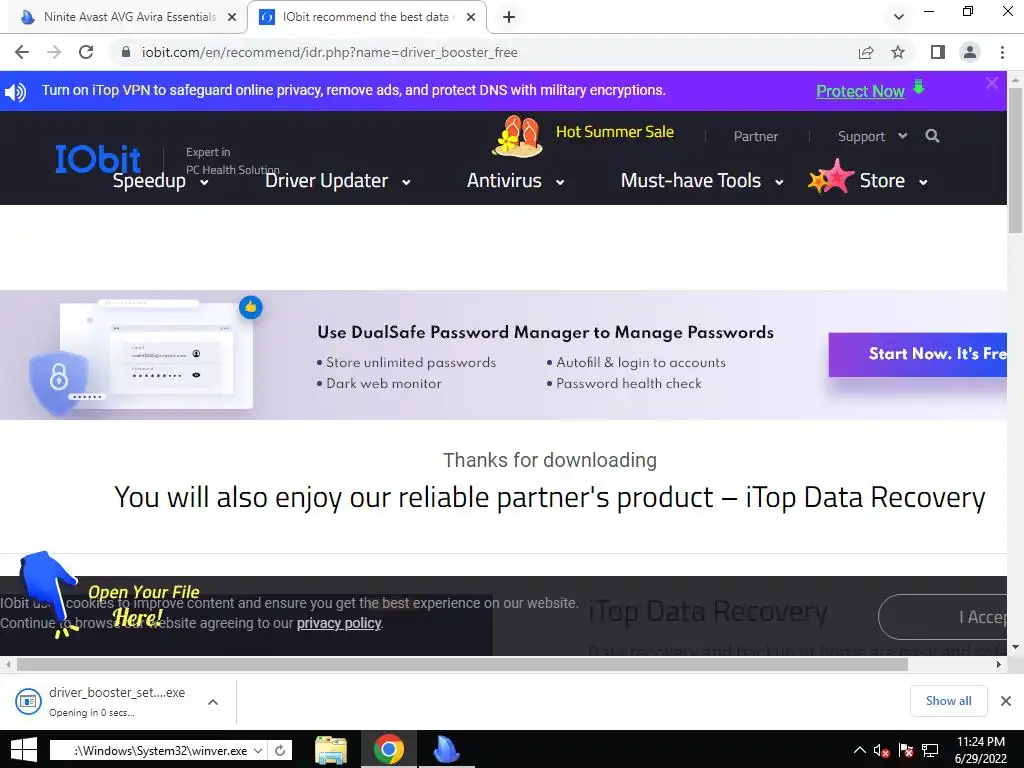Click the muted volume tray icon

[x=882, y=750]
